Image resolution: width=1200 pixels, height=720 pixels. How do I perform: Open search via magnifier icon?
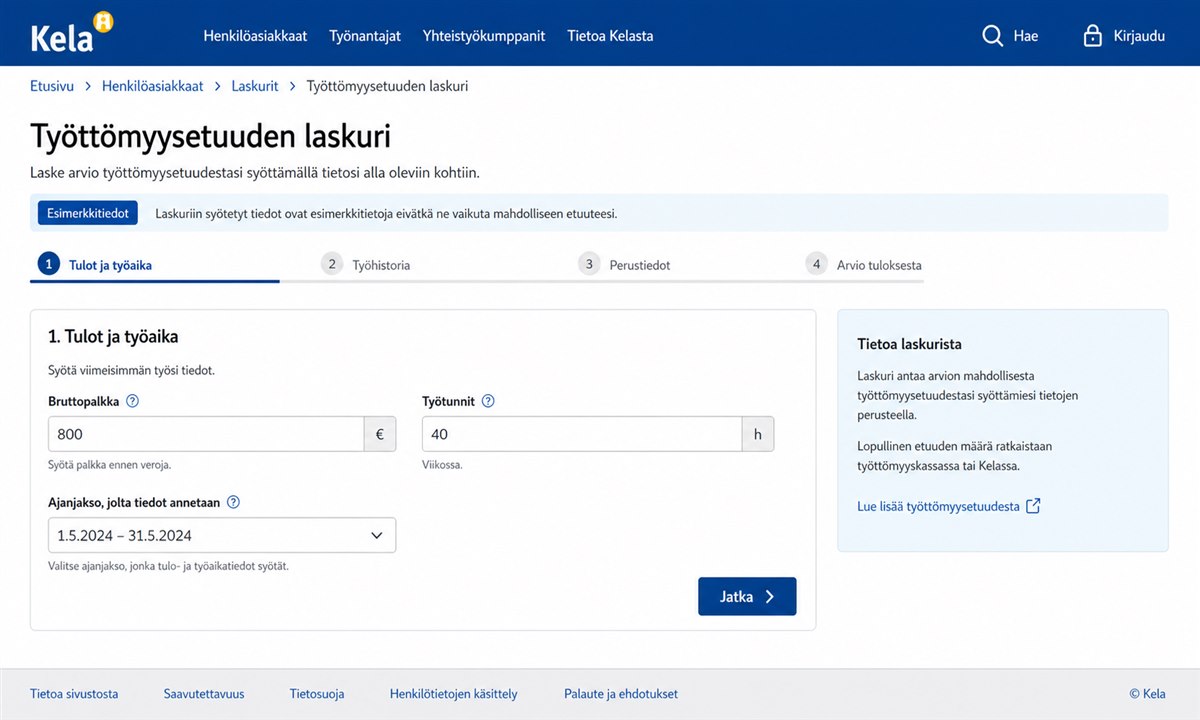[992, 36]
